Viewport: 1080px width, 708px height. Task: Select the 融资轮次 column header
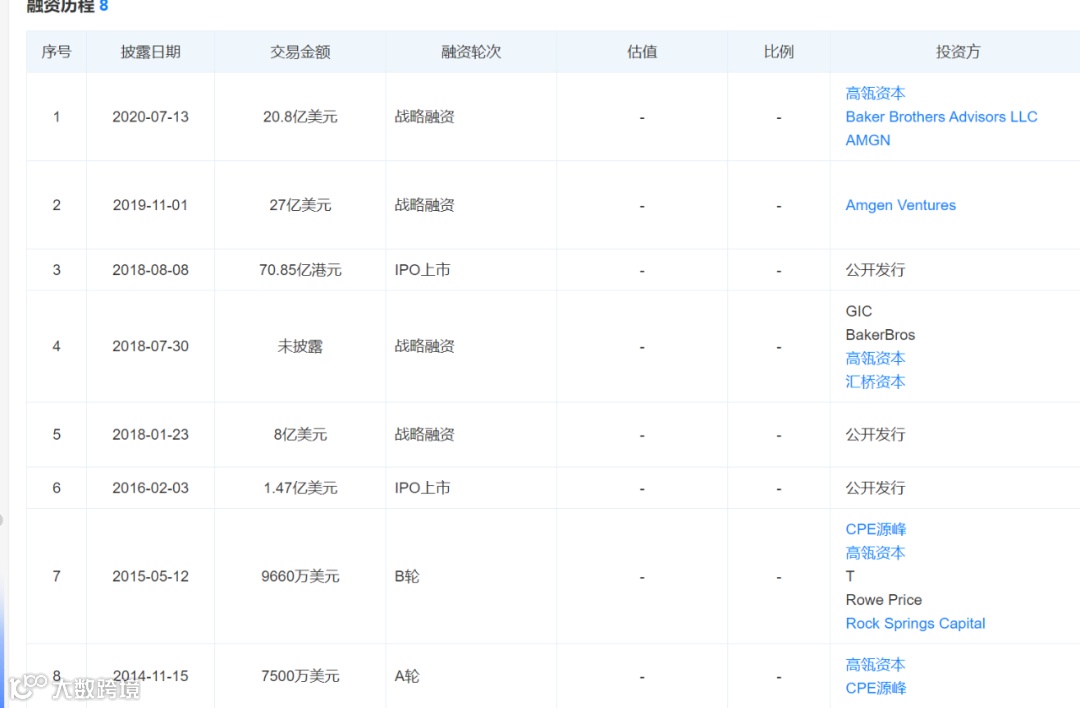coord(471,52)
